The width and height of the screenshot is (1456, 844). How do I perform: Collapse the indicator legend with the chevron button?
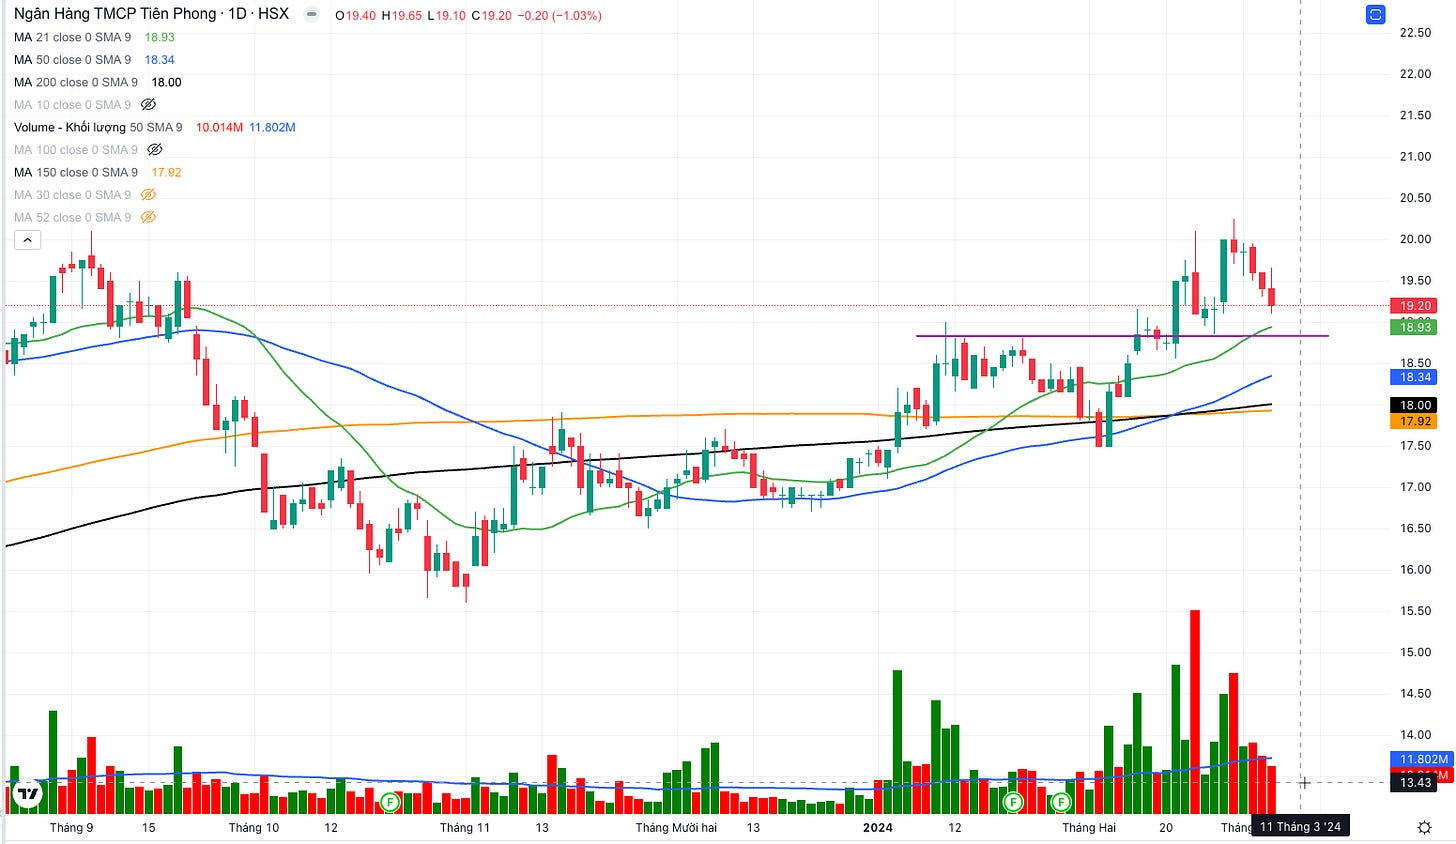tap(27, 240)
